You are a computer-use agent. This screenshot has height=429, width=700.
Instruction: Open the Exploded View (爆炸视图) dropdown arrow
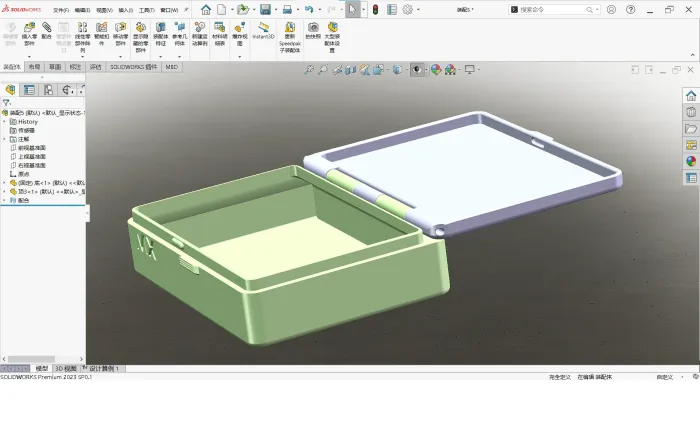240,57
